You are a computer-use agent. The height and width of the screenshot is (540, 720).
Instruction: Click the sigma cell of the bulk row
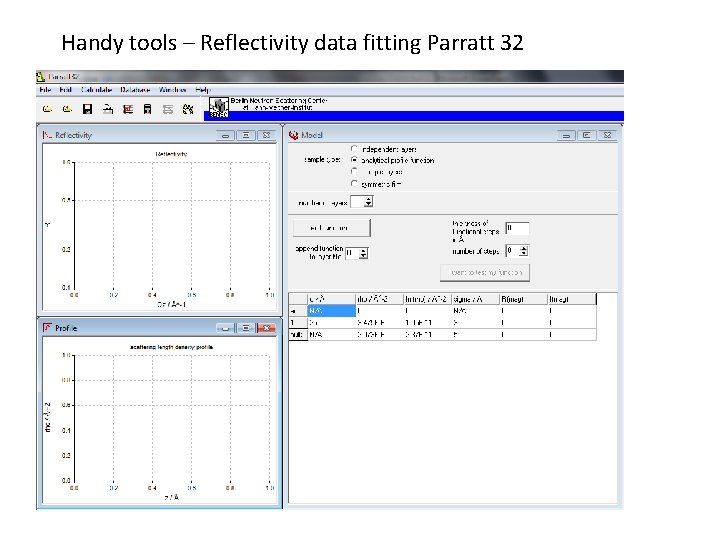pyautogui.click(x=475, y=335)
